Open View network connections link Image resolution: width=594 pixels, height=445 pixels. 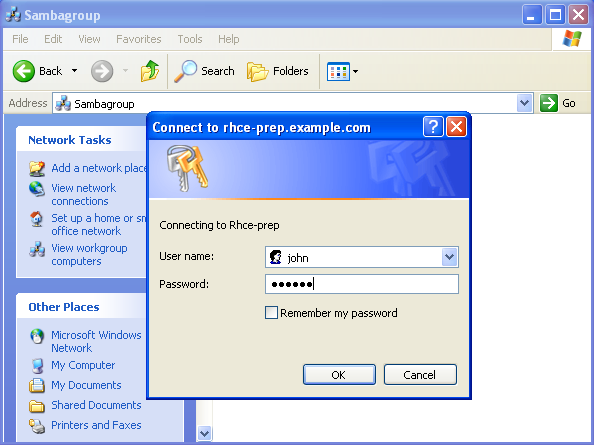pyautogui.click(x=84, y=194)
